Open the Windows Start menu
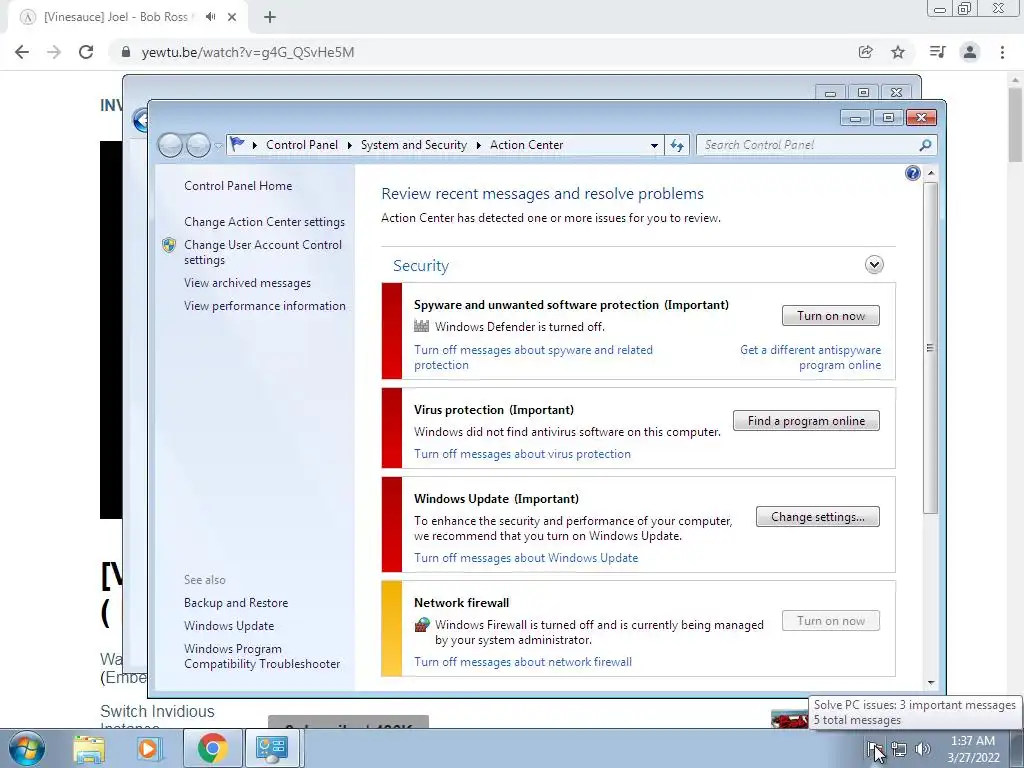Screen dimensions: 1024x768 click(x=27, y=748)
